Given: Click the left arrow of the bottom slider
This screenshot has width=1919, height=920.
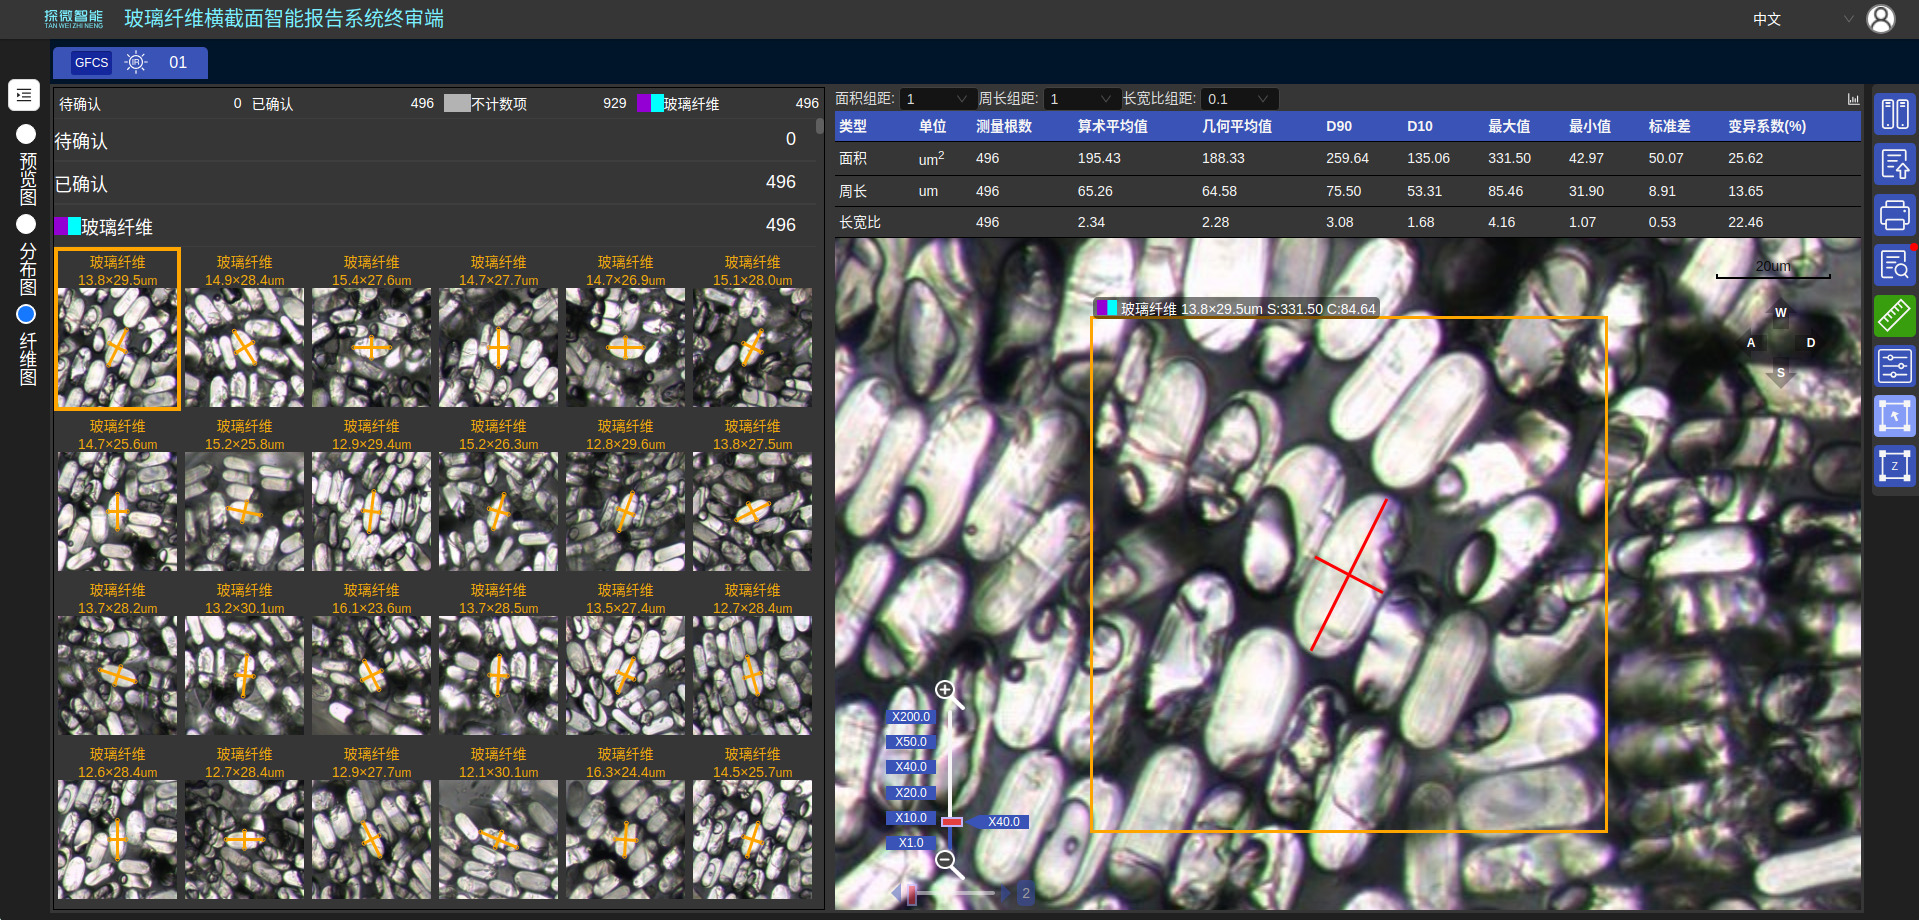Looking at the screenshot, I should pyautogui.click(x=895, y=893).
